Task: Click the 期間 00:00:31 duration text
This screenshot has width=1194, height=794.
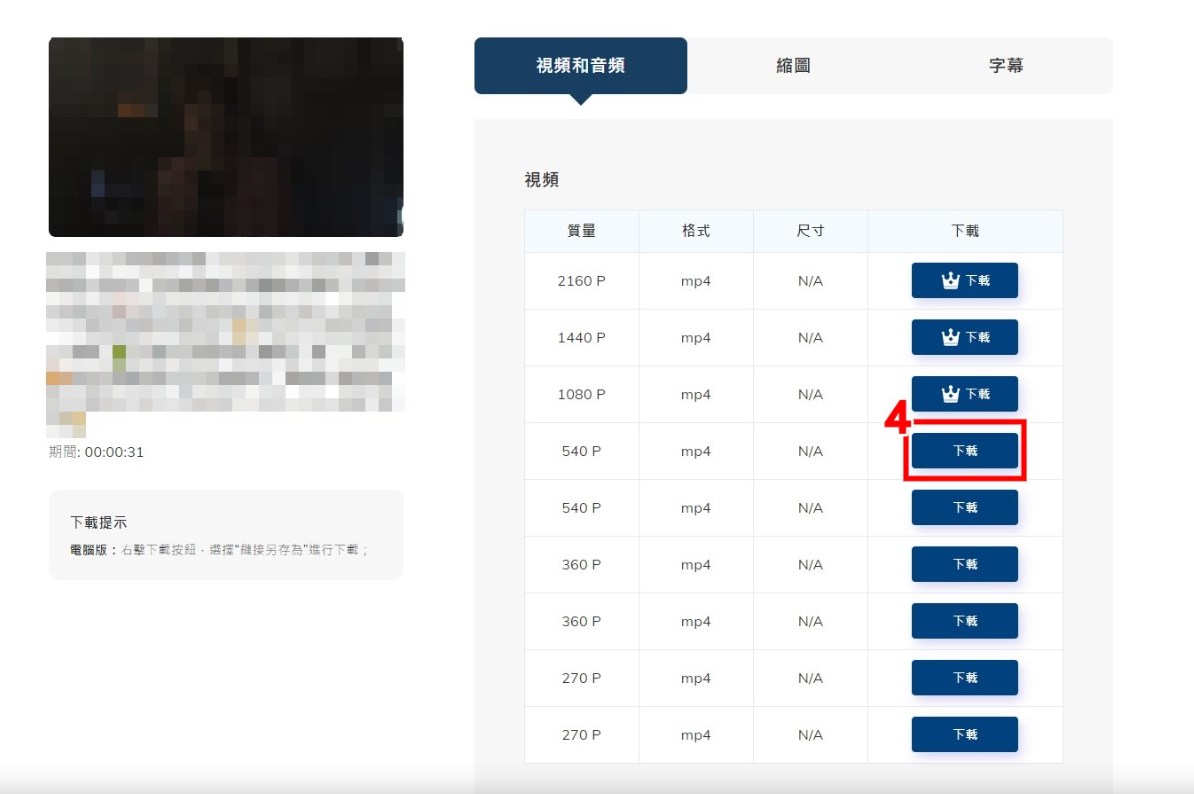Action: (x=97, y=452)
